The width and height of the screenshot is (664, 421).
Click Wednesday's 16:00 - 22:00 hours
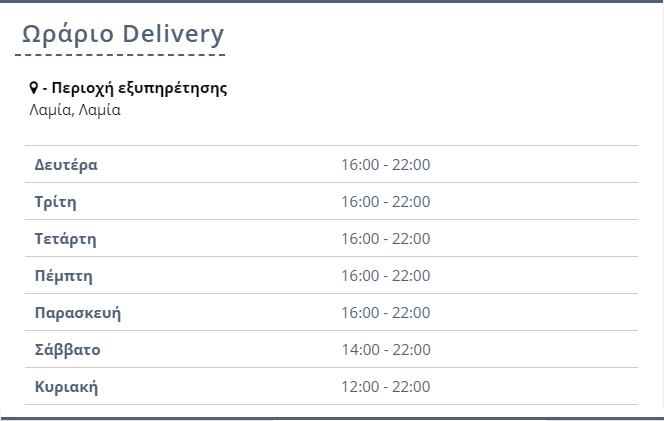point(386,238)
